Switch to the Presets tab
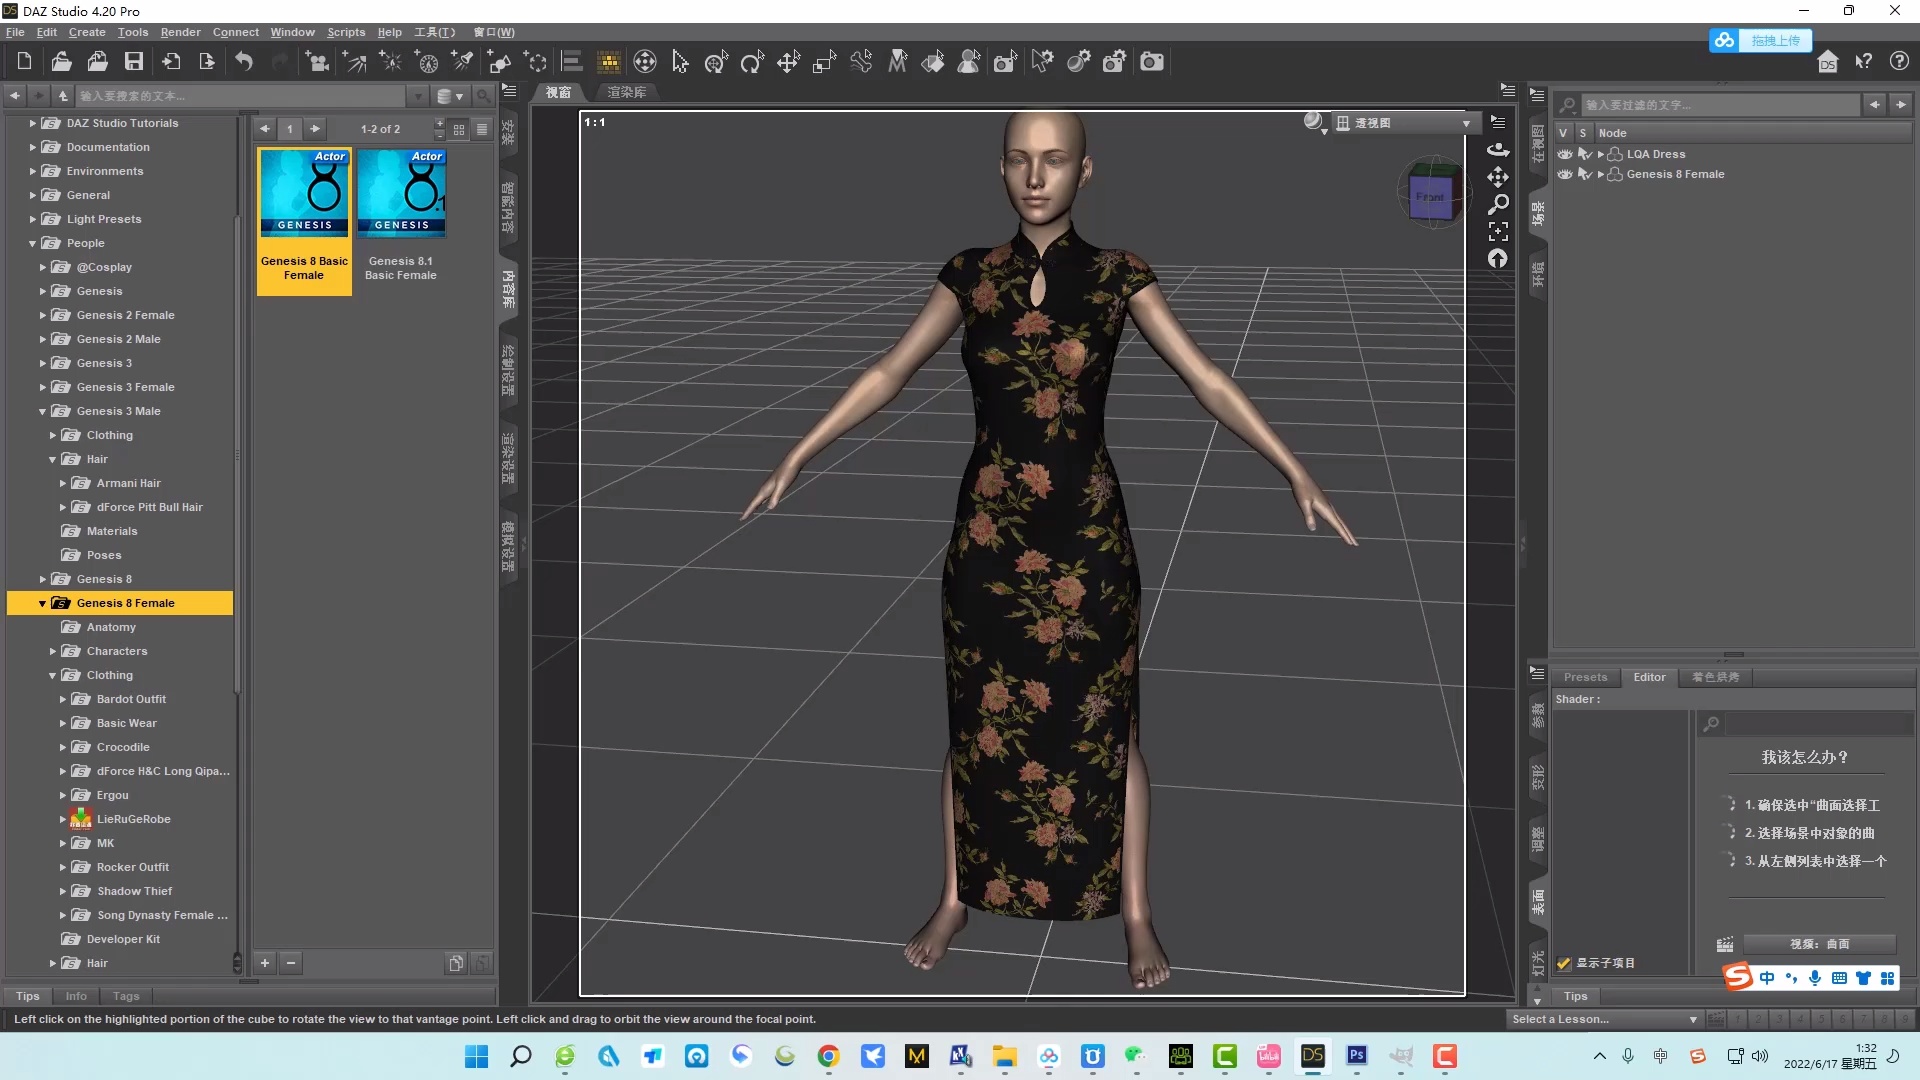 (x=1585, y=677)
